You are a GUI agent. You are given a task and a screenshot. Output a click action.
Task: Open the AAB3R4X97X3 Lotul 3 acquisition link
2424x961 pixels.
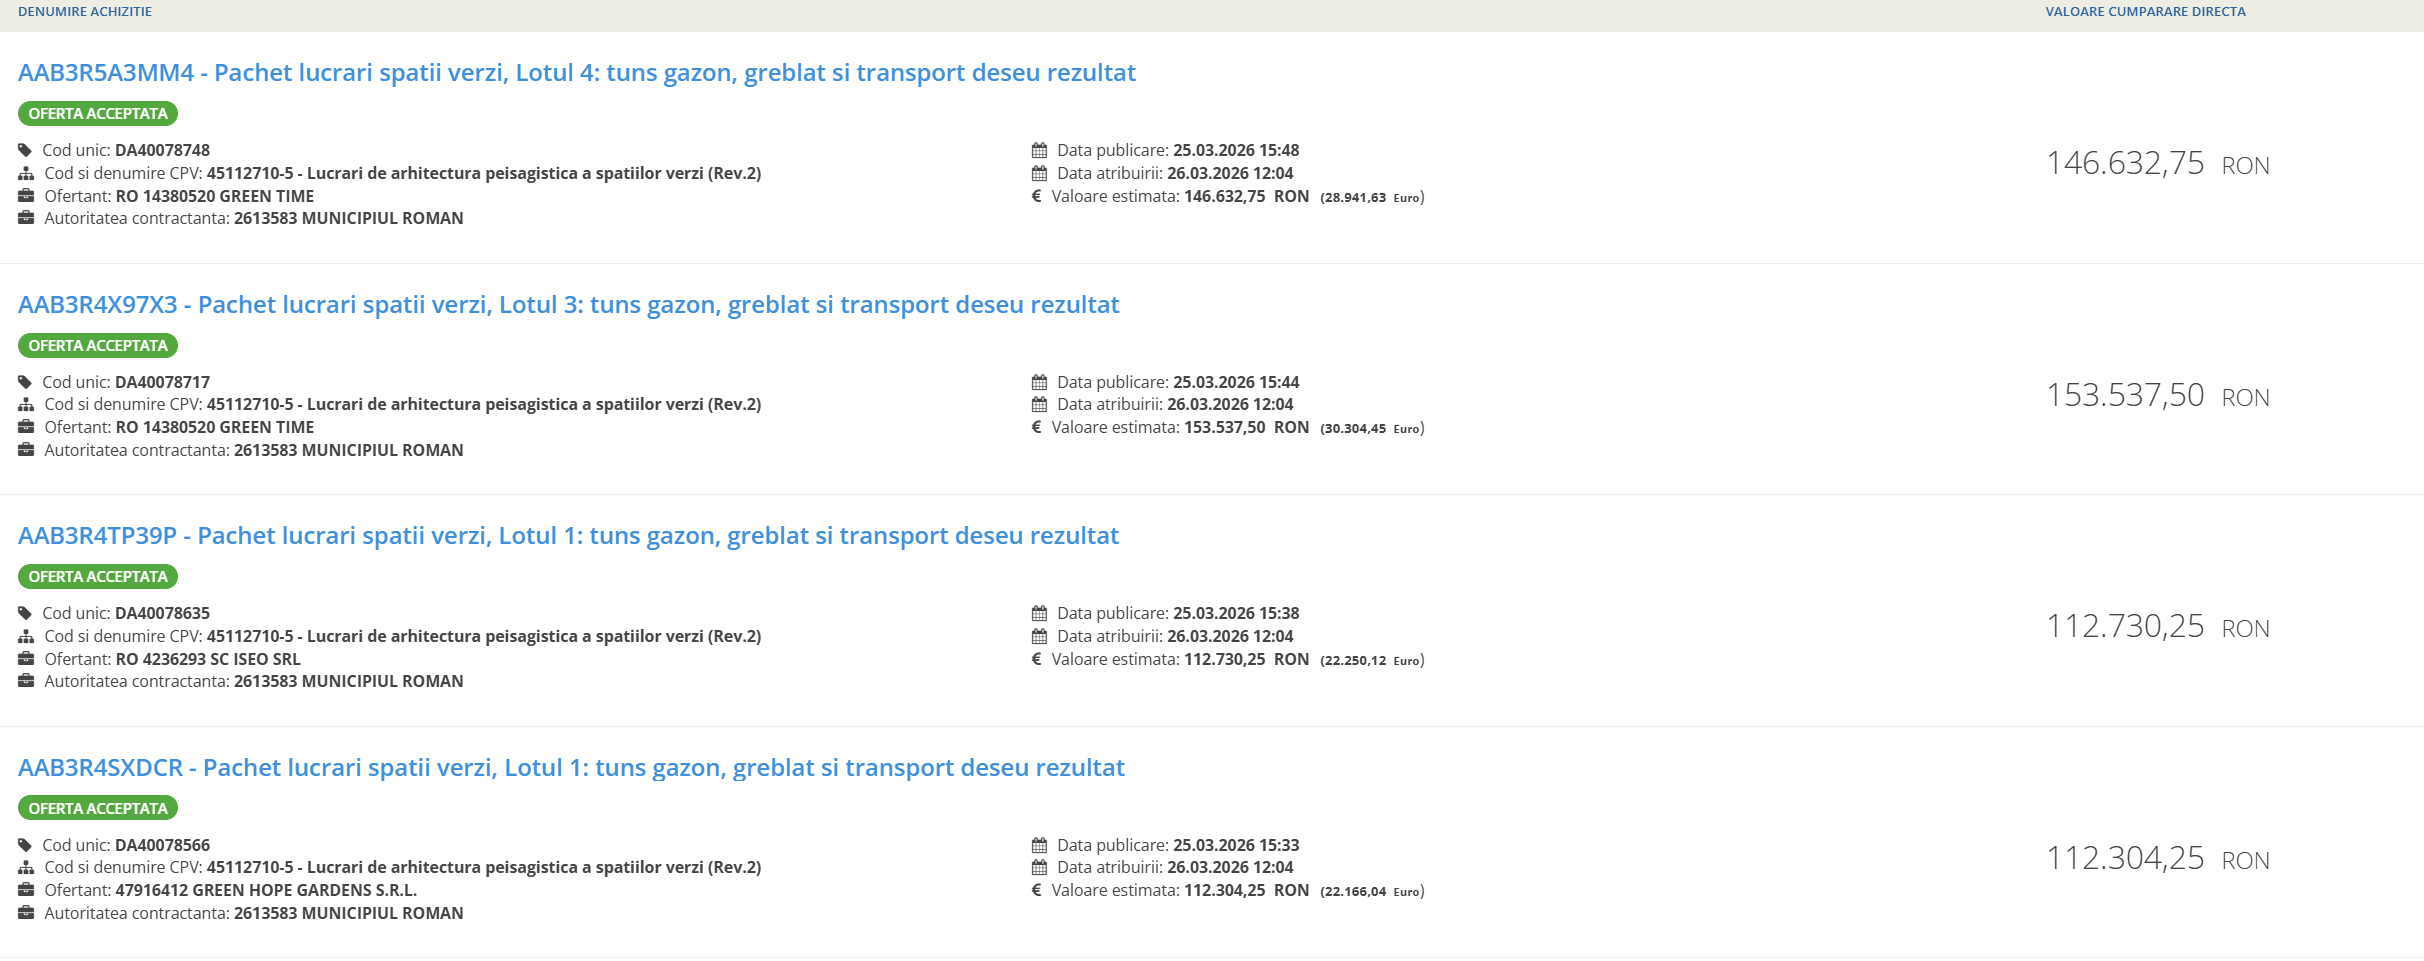tap(568, 305)
